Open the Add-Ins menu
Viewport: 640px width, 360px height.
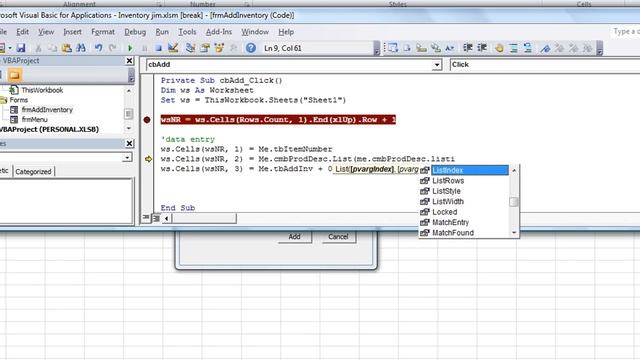pos(219,32)
